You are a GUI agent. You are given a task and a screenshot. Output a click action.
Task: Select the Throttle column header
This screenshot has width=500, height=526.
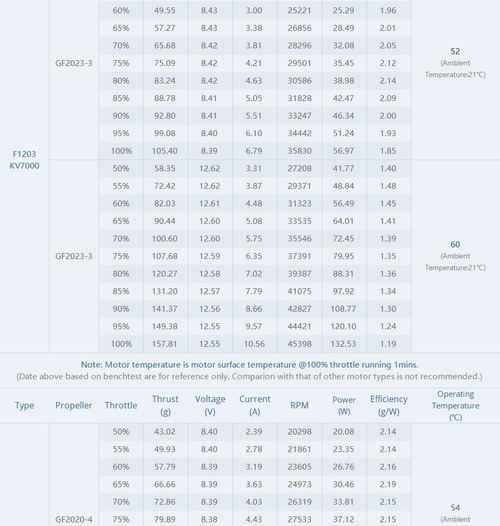point(121,405)
